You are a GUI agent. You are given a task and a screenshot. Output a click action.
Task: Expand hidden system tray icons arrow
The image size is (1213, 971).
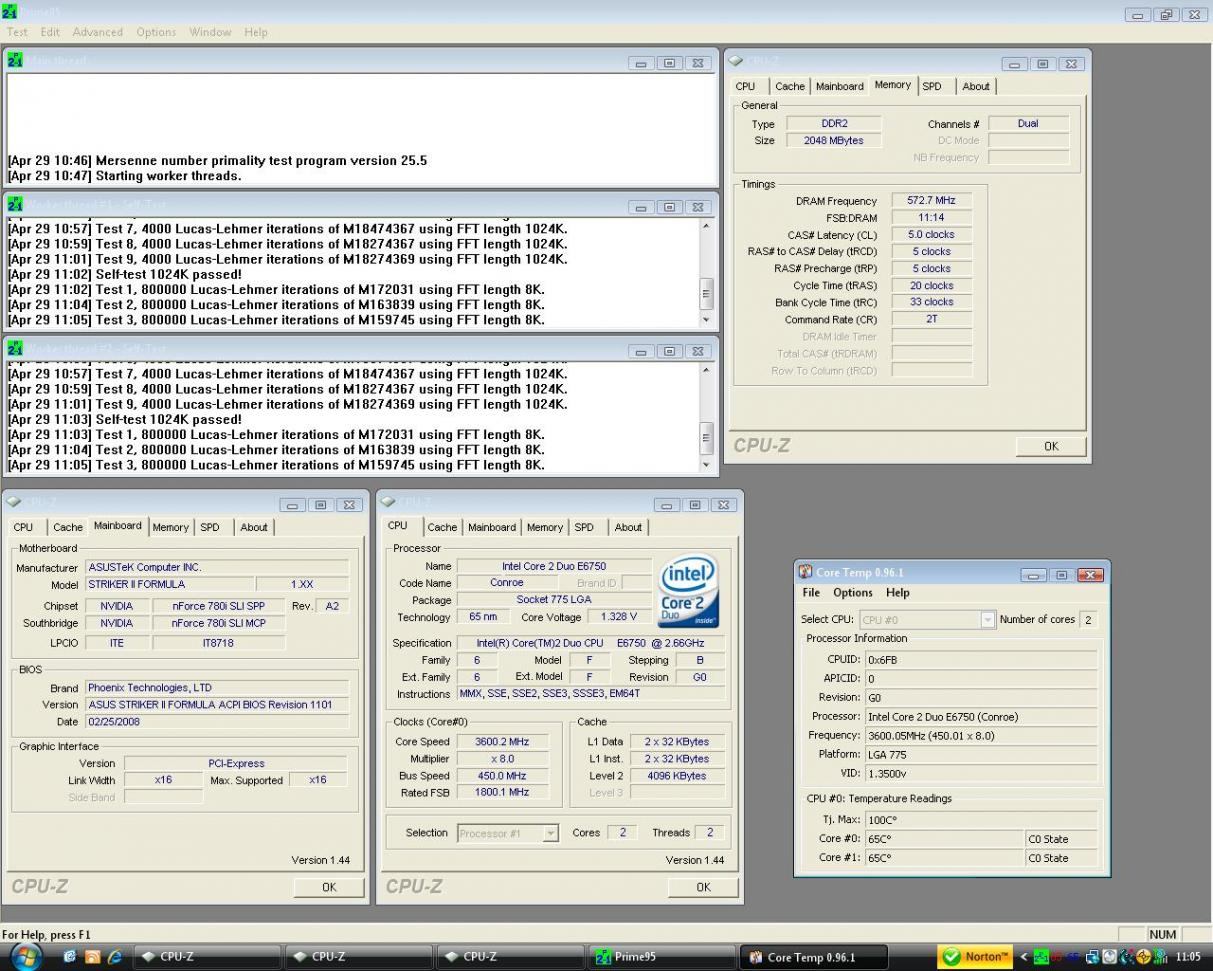pos(1024,957)
